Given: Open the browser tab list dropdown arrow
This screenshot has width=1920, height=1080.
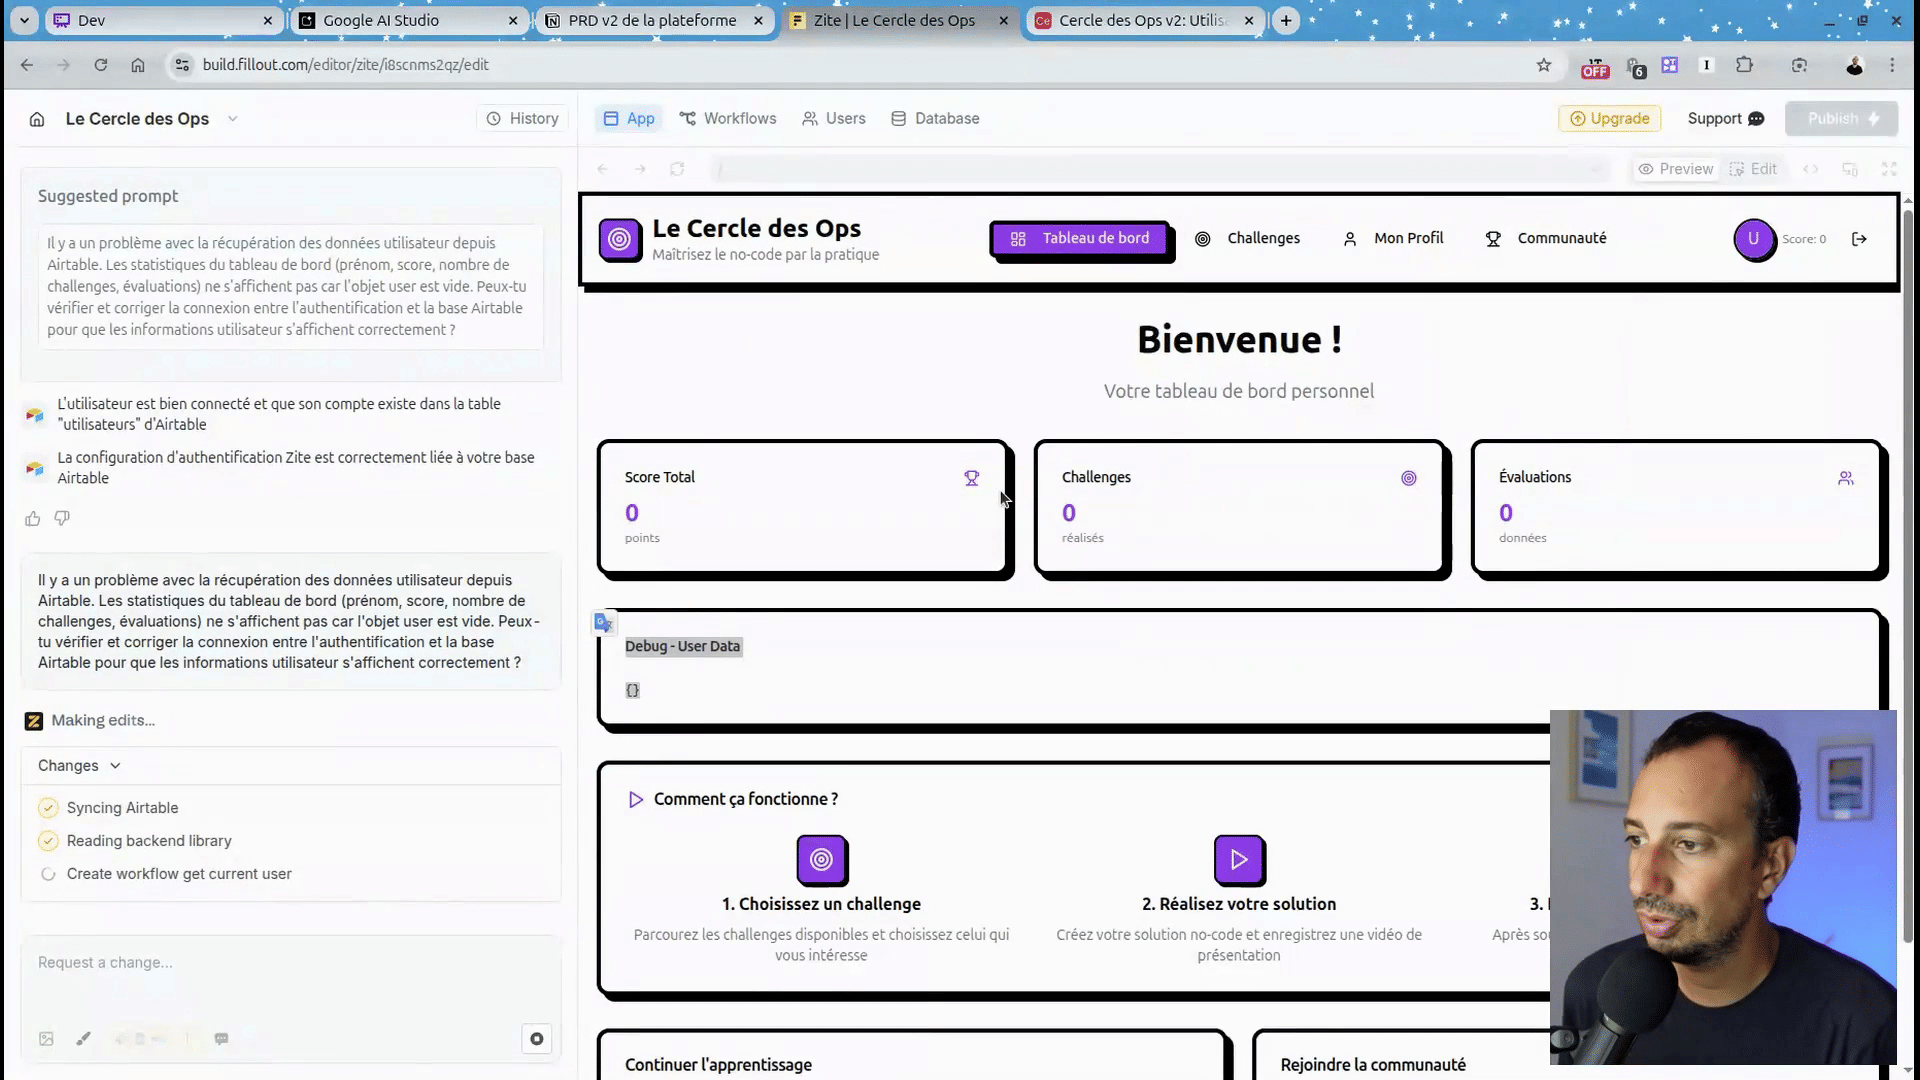Looking at the screenshot, I should (x=24, y=20).
